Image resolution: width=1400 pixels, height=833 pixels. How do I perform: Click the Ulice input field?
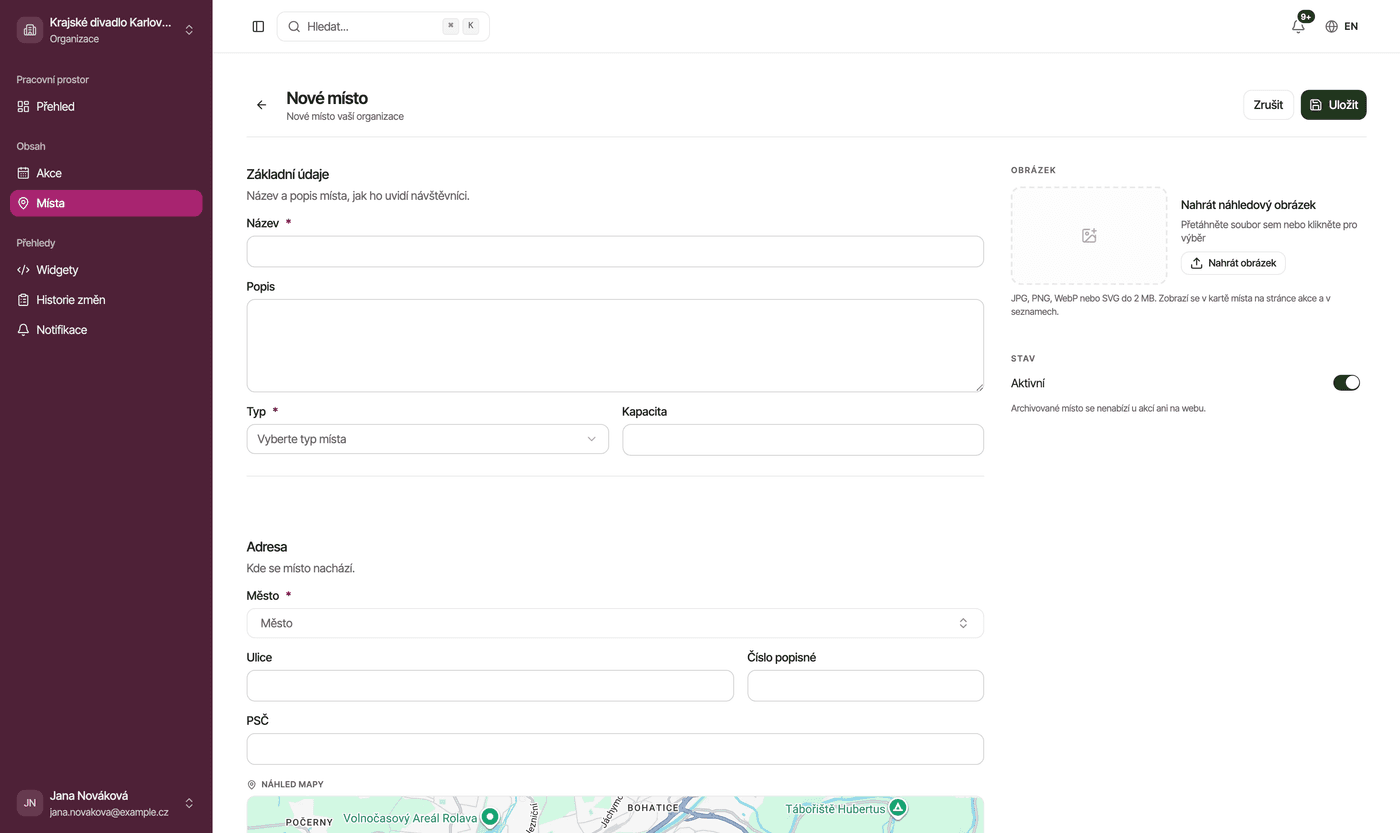(x=490, y=686)
